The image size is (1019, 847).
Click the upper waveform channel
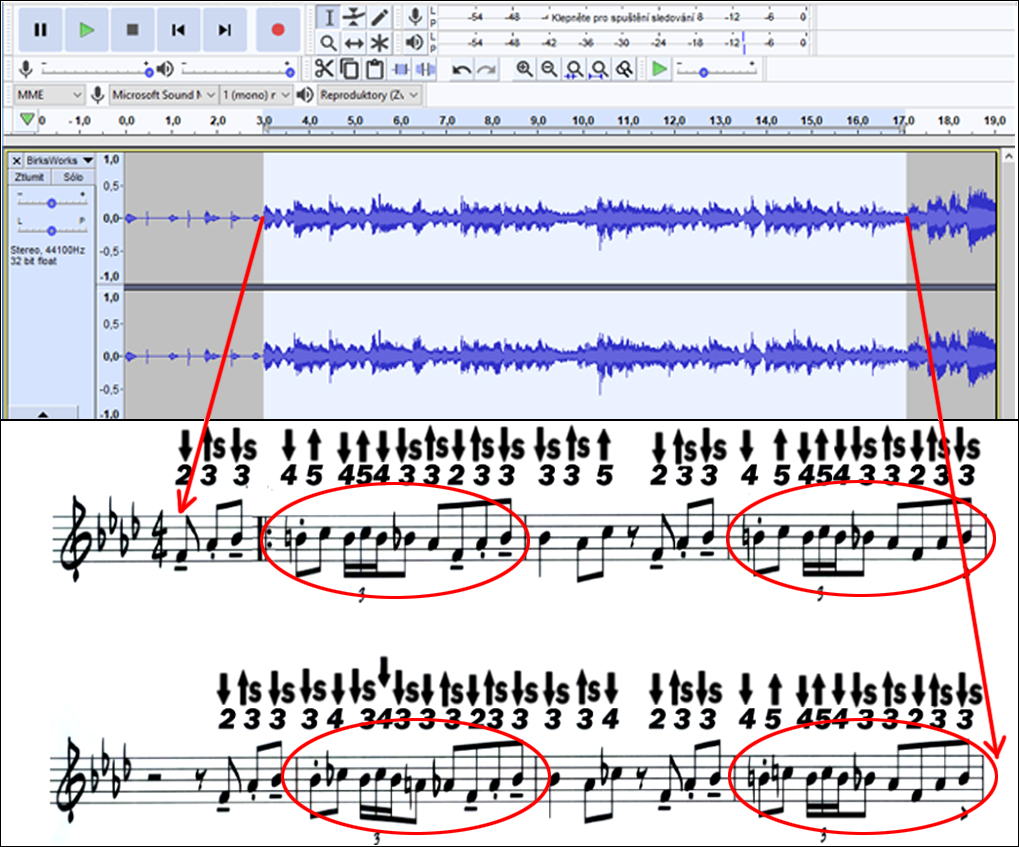tap(560, 218)
